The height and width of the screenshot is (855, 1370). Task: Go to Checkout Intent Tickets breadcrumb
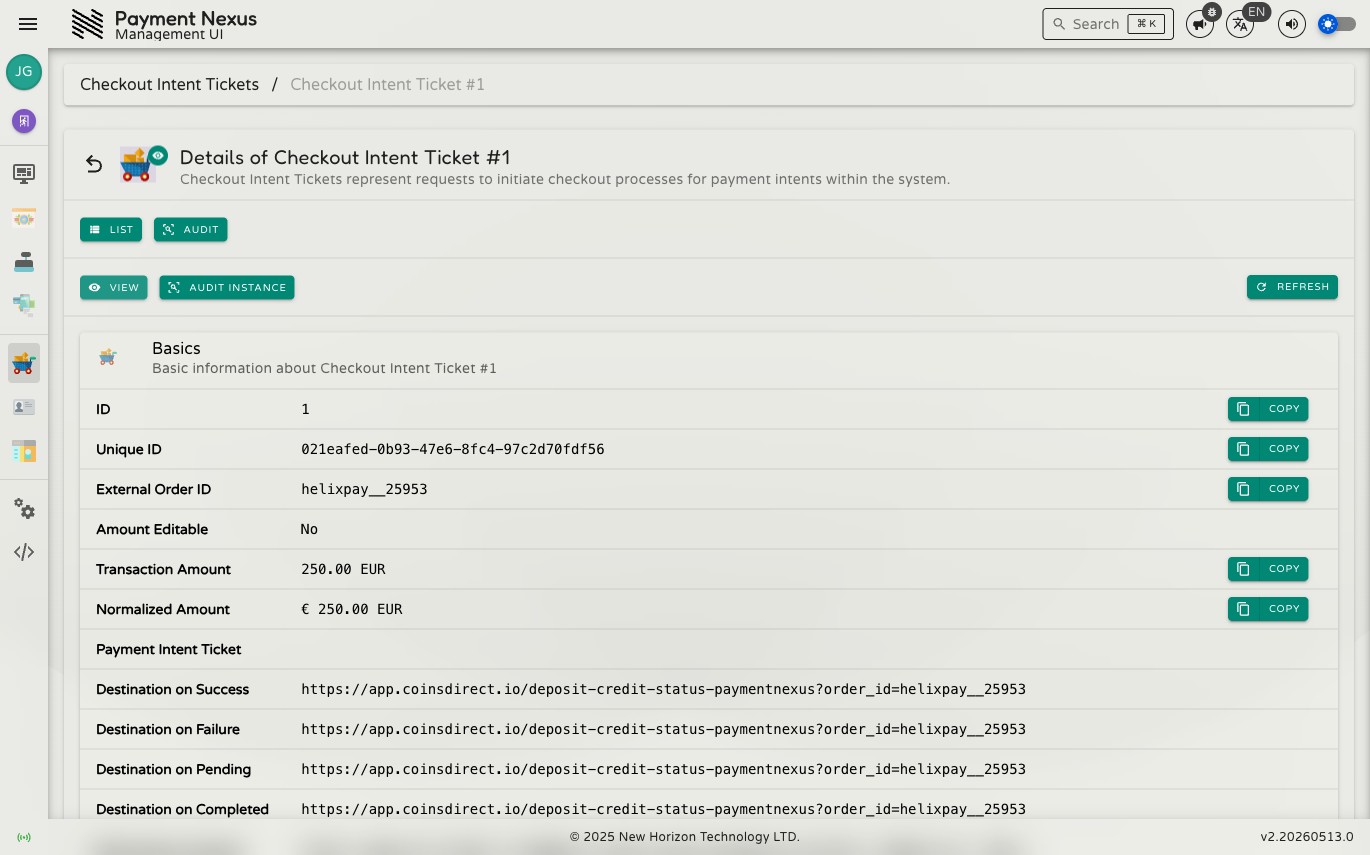pos(169,84)
